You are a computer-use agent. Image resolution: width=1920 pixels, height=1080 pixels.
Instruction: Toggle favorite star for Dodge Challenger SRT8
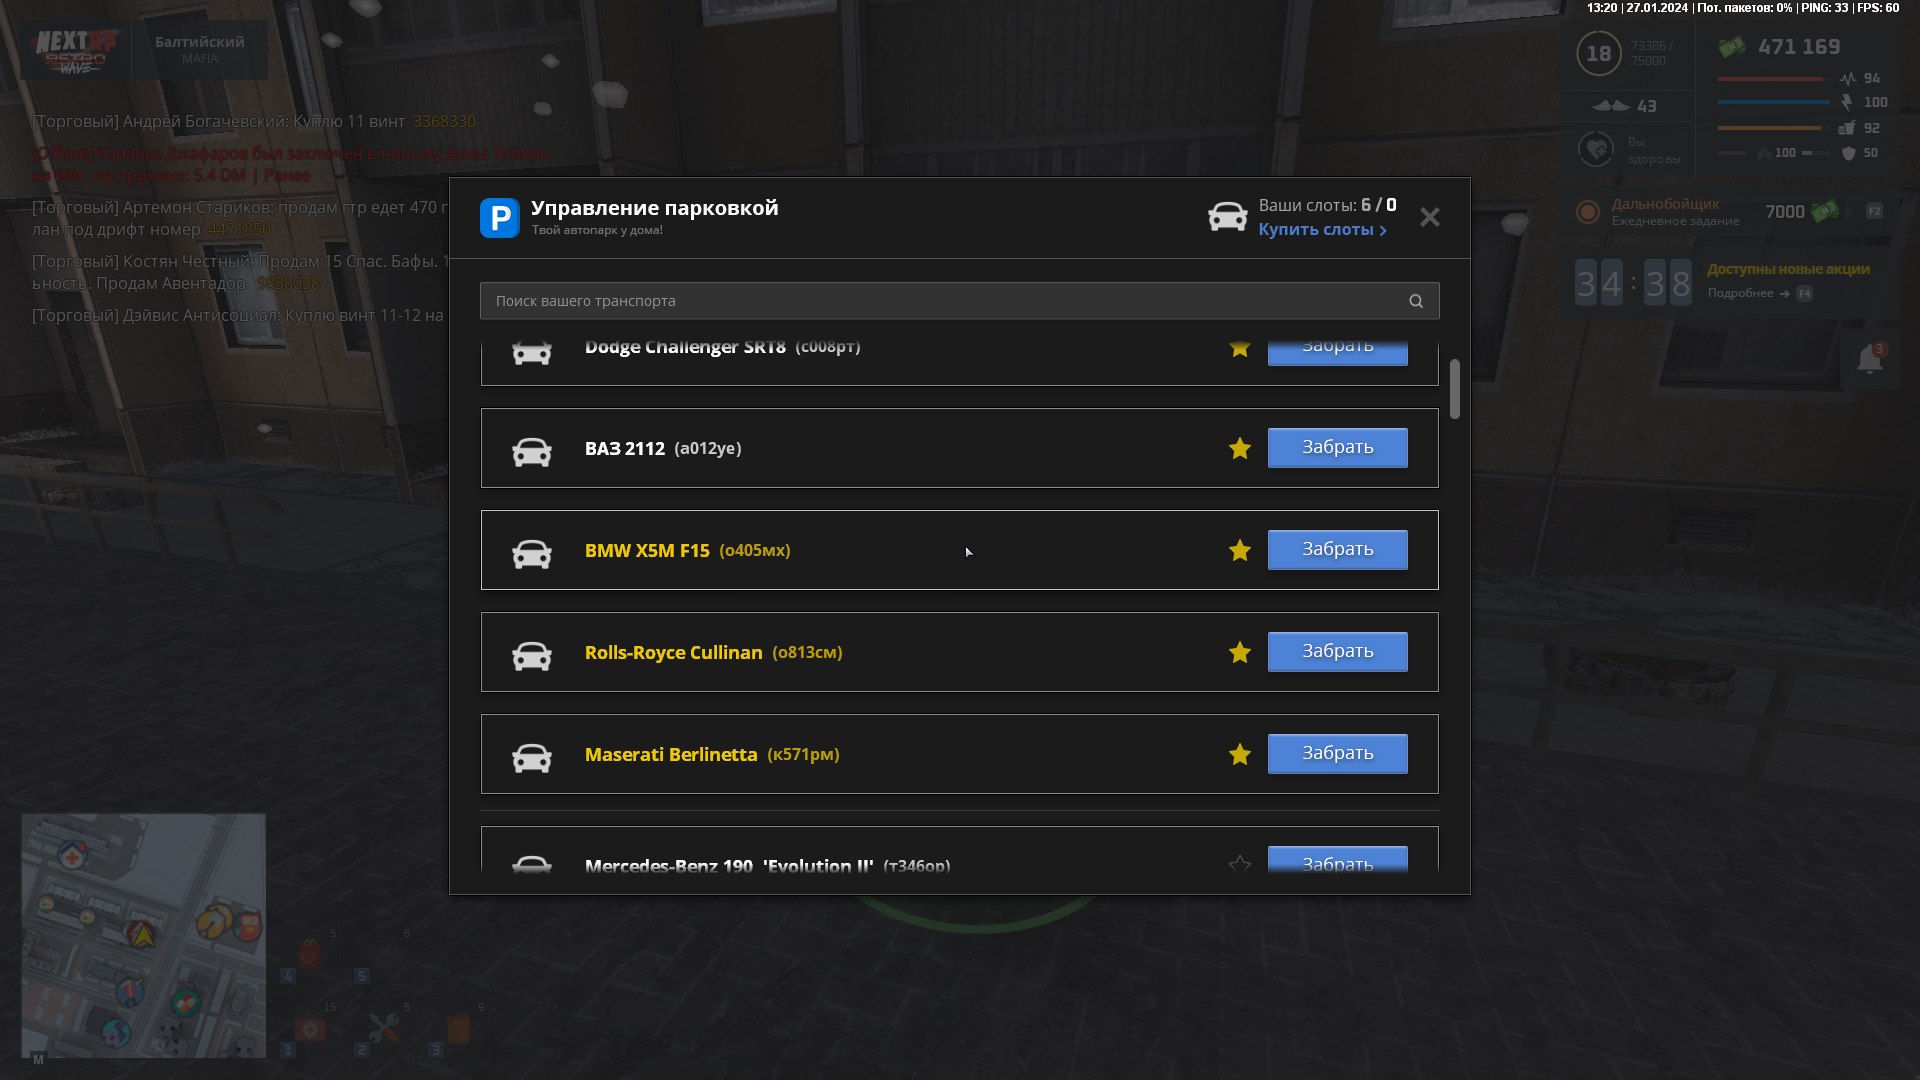click(1240, 348)
